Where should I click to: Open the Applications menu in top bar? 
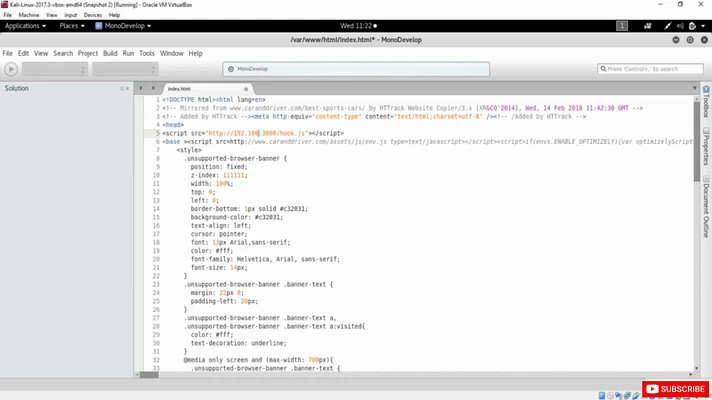tap(25, 26)
